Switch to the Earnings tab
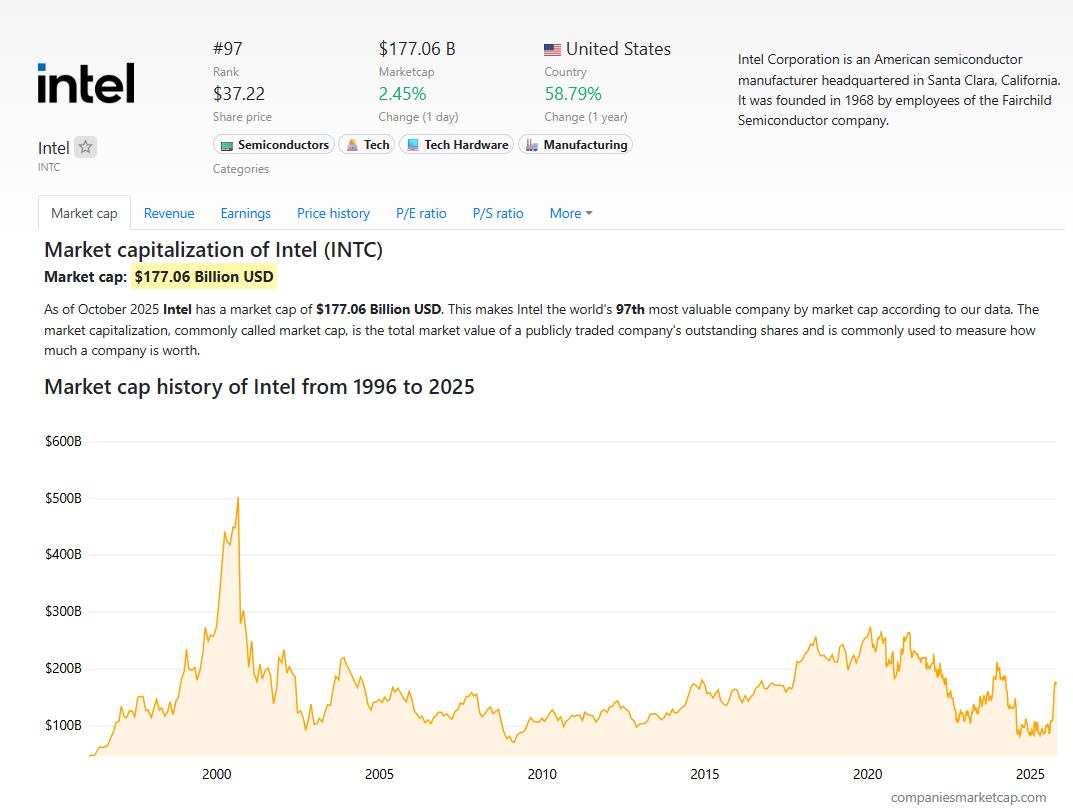This screenshot has width=1073, height=810. [x=246, y=213]
